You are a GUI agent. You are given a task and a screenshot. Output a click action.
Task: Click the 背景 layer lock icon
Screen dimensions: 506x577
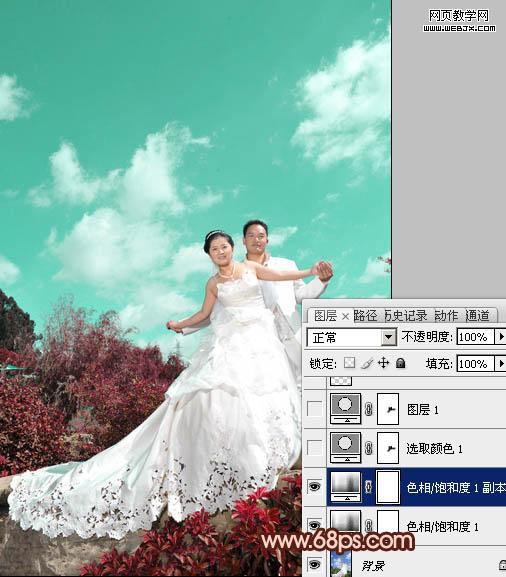click(x=502, y=564)
